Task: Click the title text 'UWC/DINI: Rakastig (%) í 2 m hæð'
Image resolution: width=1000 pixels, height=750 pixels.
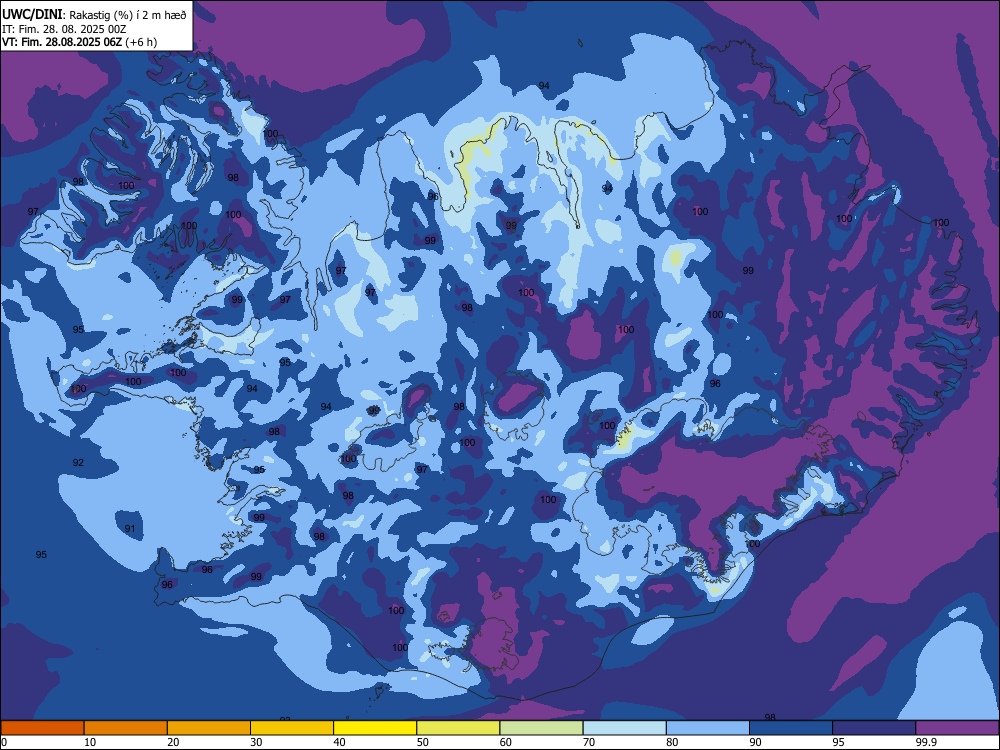Action: pos(94,15)
